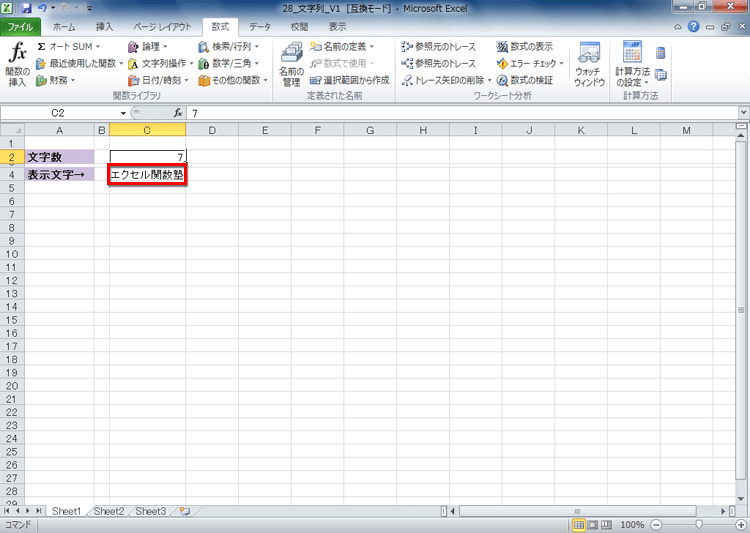
Task: Click the Zoom In plus button
Action: tap(741, 525)
